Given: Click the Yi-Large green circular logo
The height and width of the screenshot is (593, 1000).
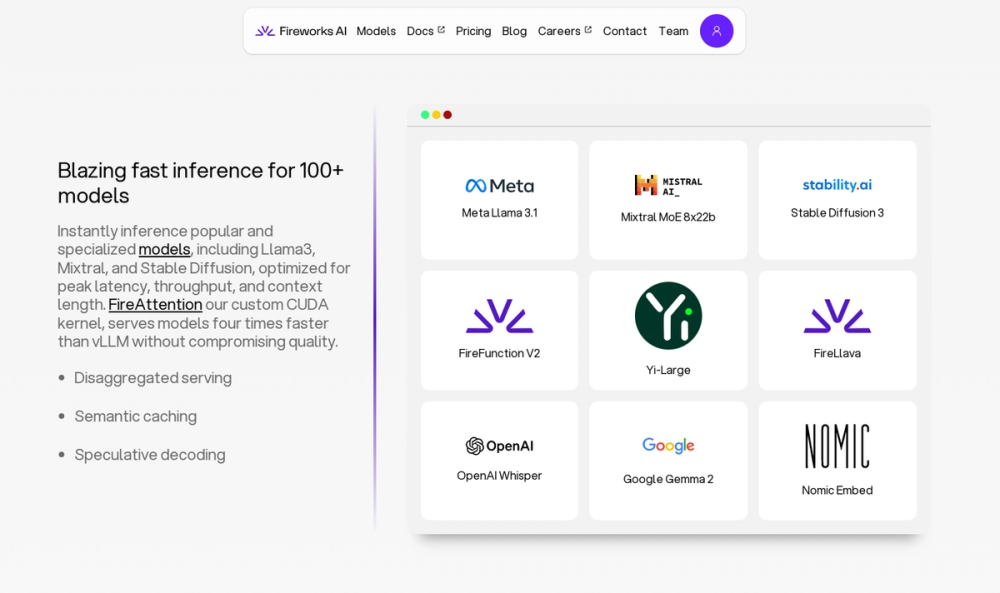Looking at the screenshot, I should (x=668, y=316).
